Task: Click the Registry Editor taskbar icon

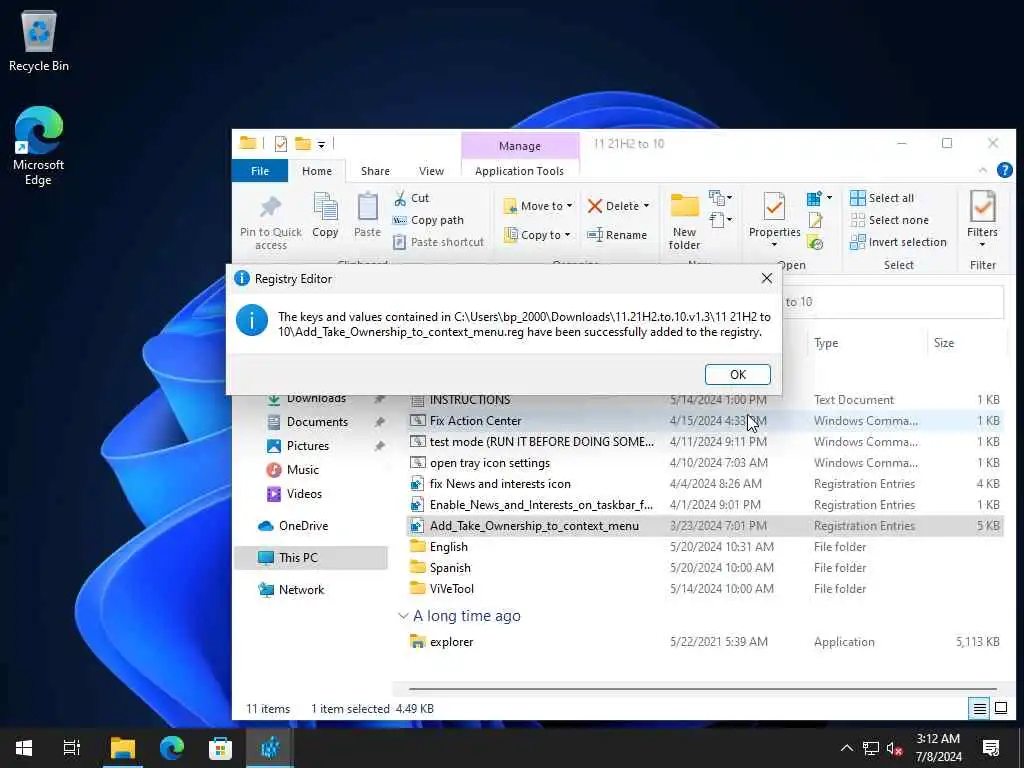Action: (x=270, y=748)
